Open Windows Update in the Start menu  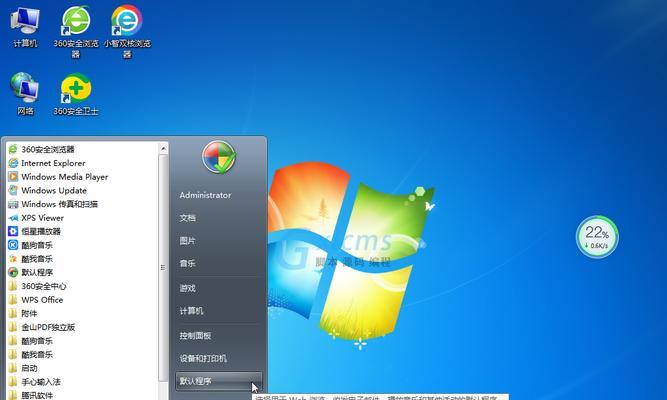click(x=83, y=190)
